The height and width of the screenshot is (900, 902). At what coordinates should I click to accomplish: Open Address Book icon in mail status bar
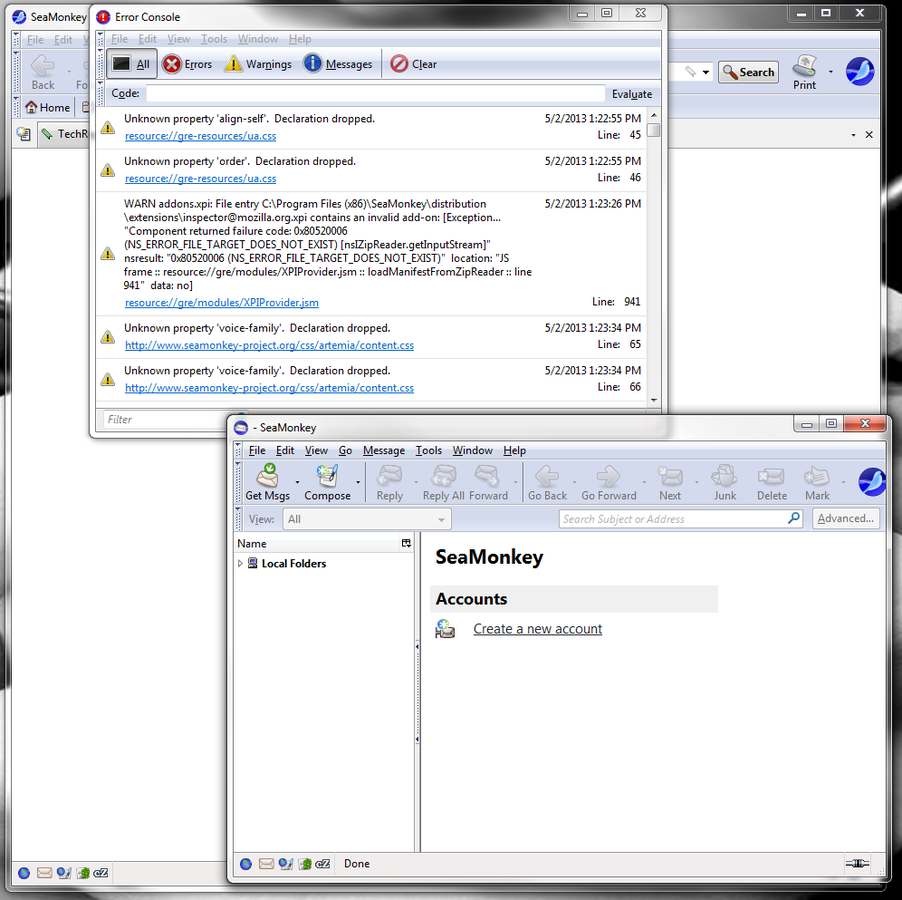(305, 864)
